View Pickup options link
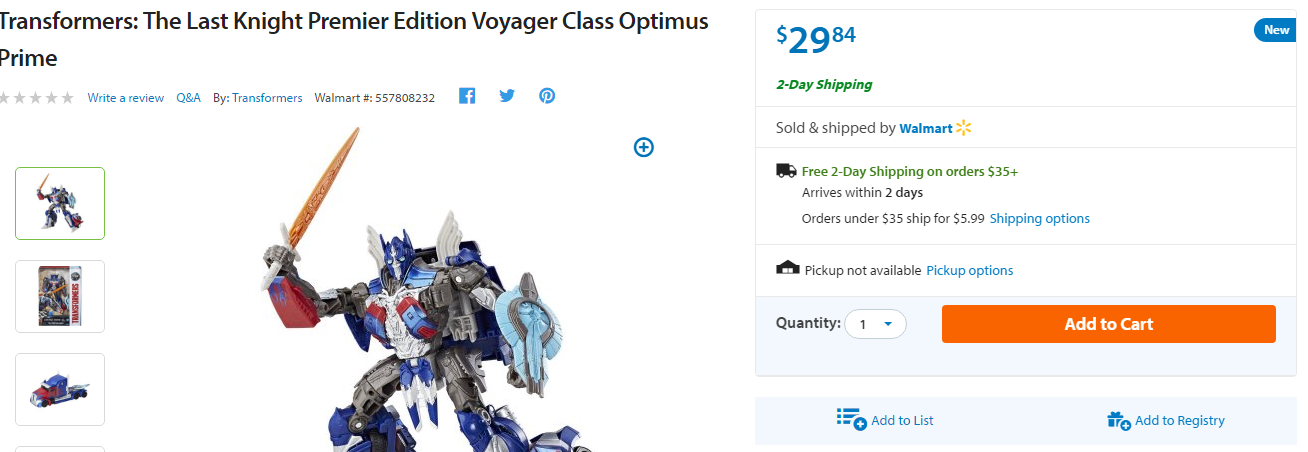This screenshot has width=1308, height=452. [x=969, y=270]
